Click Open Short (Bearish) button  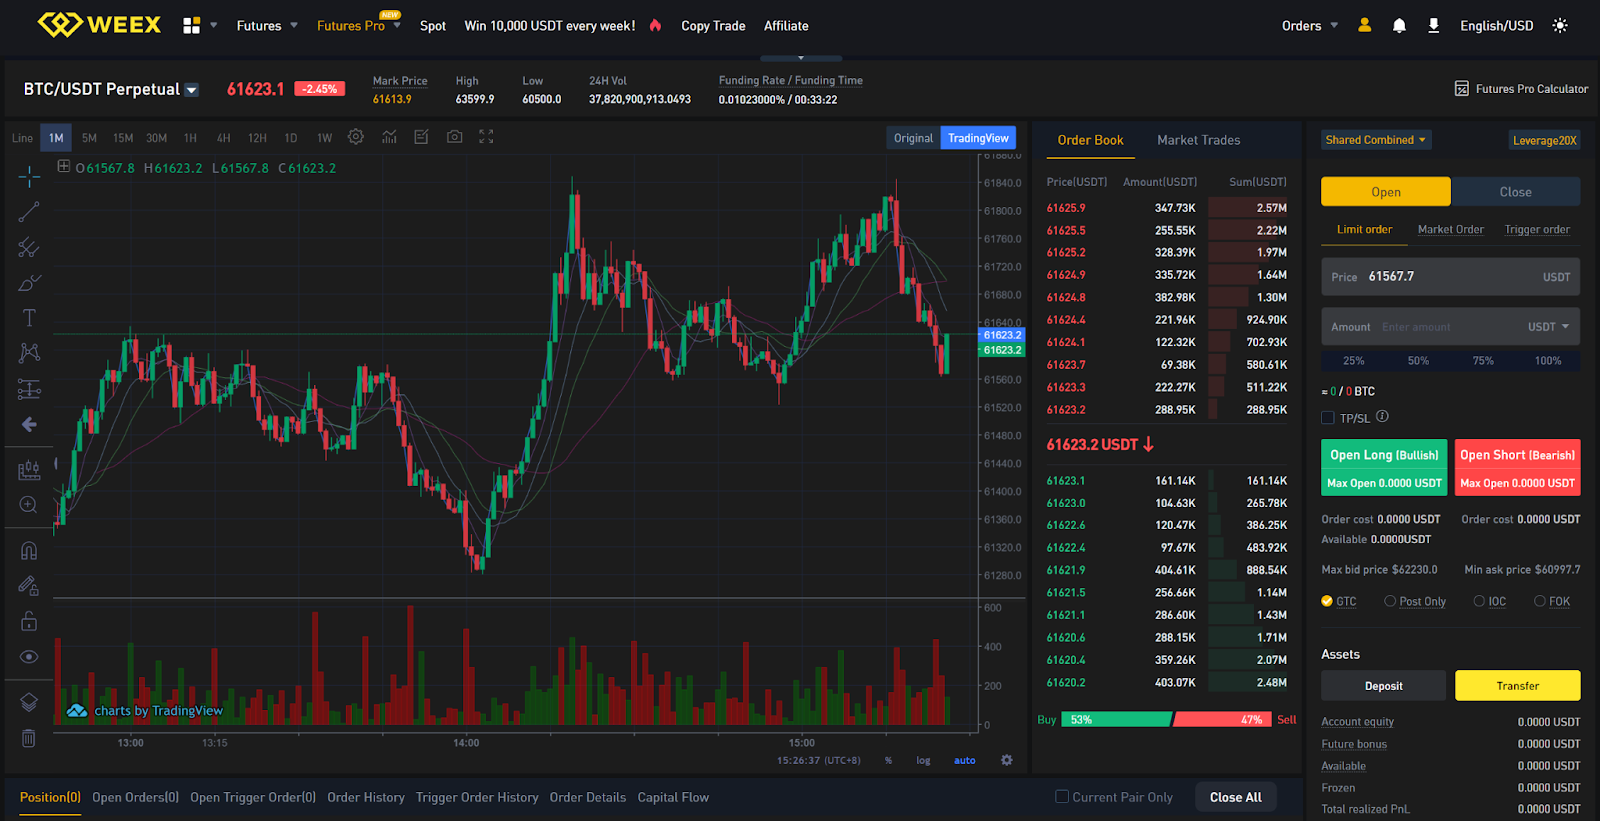tap(1518, 467)
